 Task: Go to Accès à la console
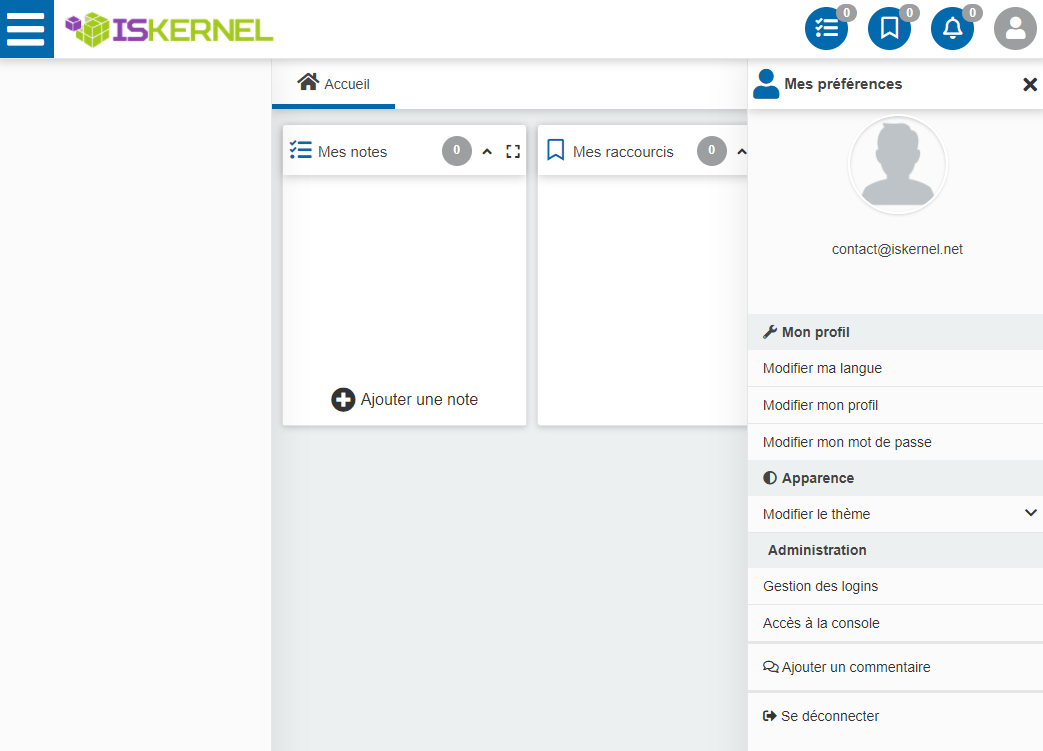[x=821, y=623]
